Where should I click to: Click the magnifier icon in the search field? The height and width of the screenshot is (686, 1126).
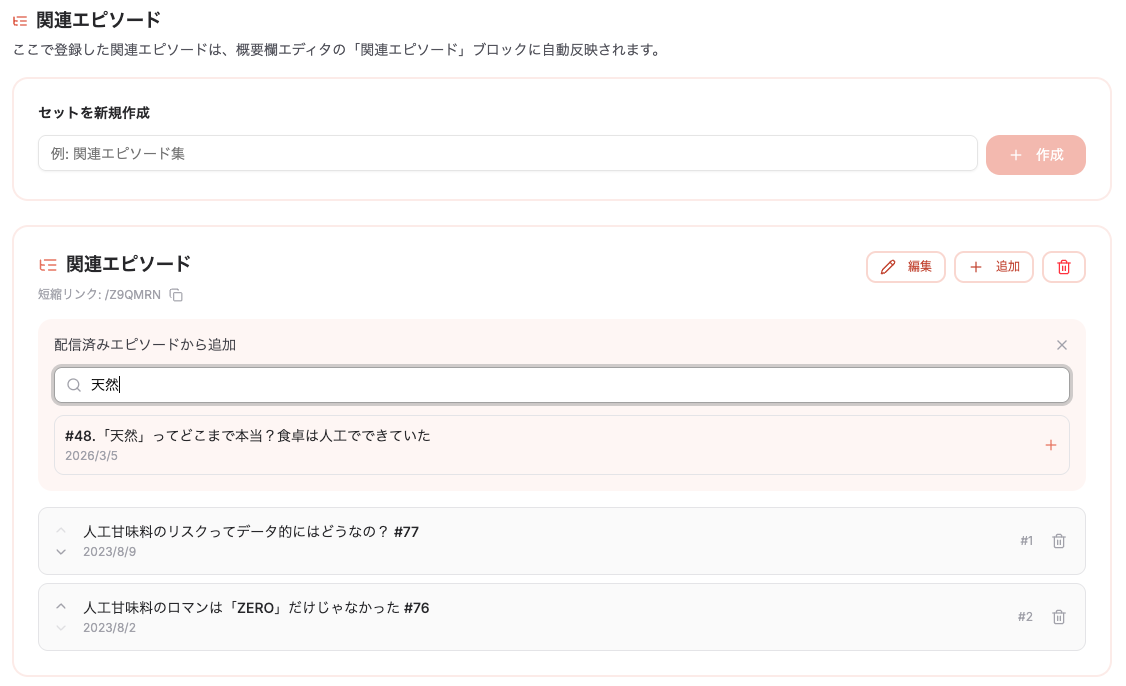[74, 384]
